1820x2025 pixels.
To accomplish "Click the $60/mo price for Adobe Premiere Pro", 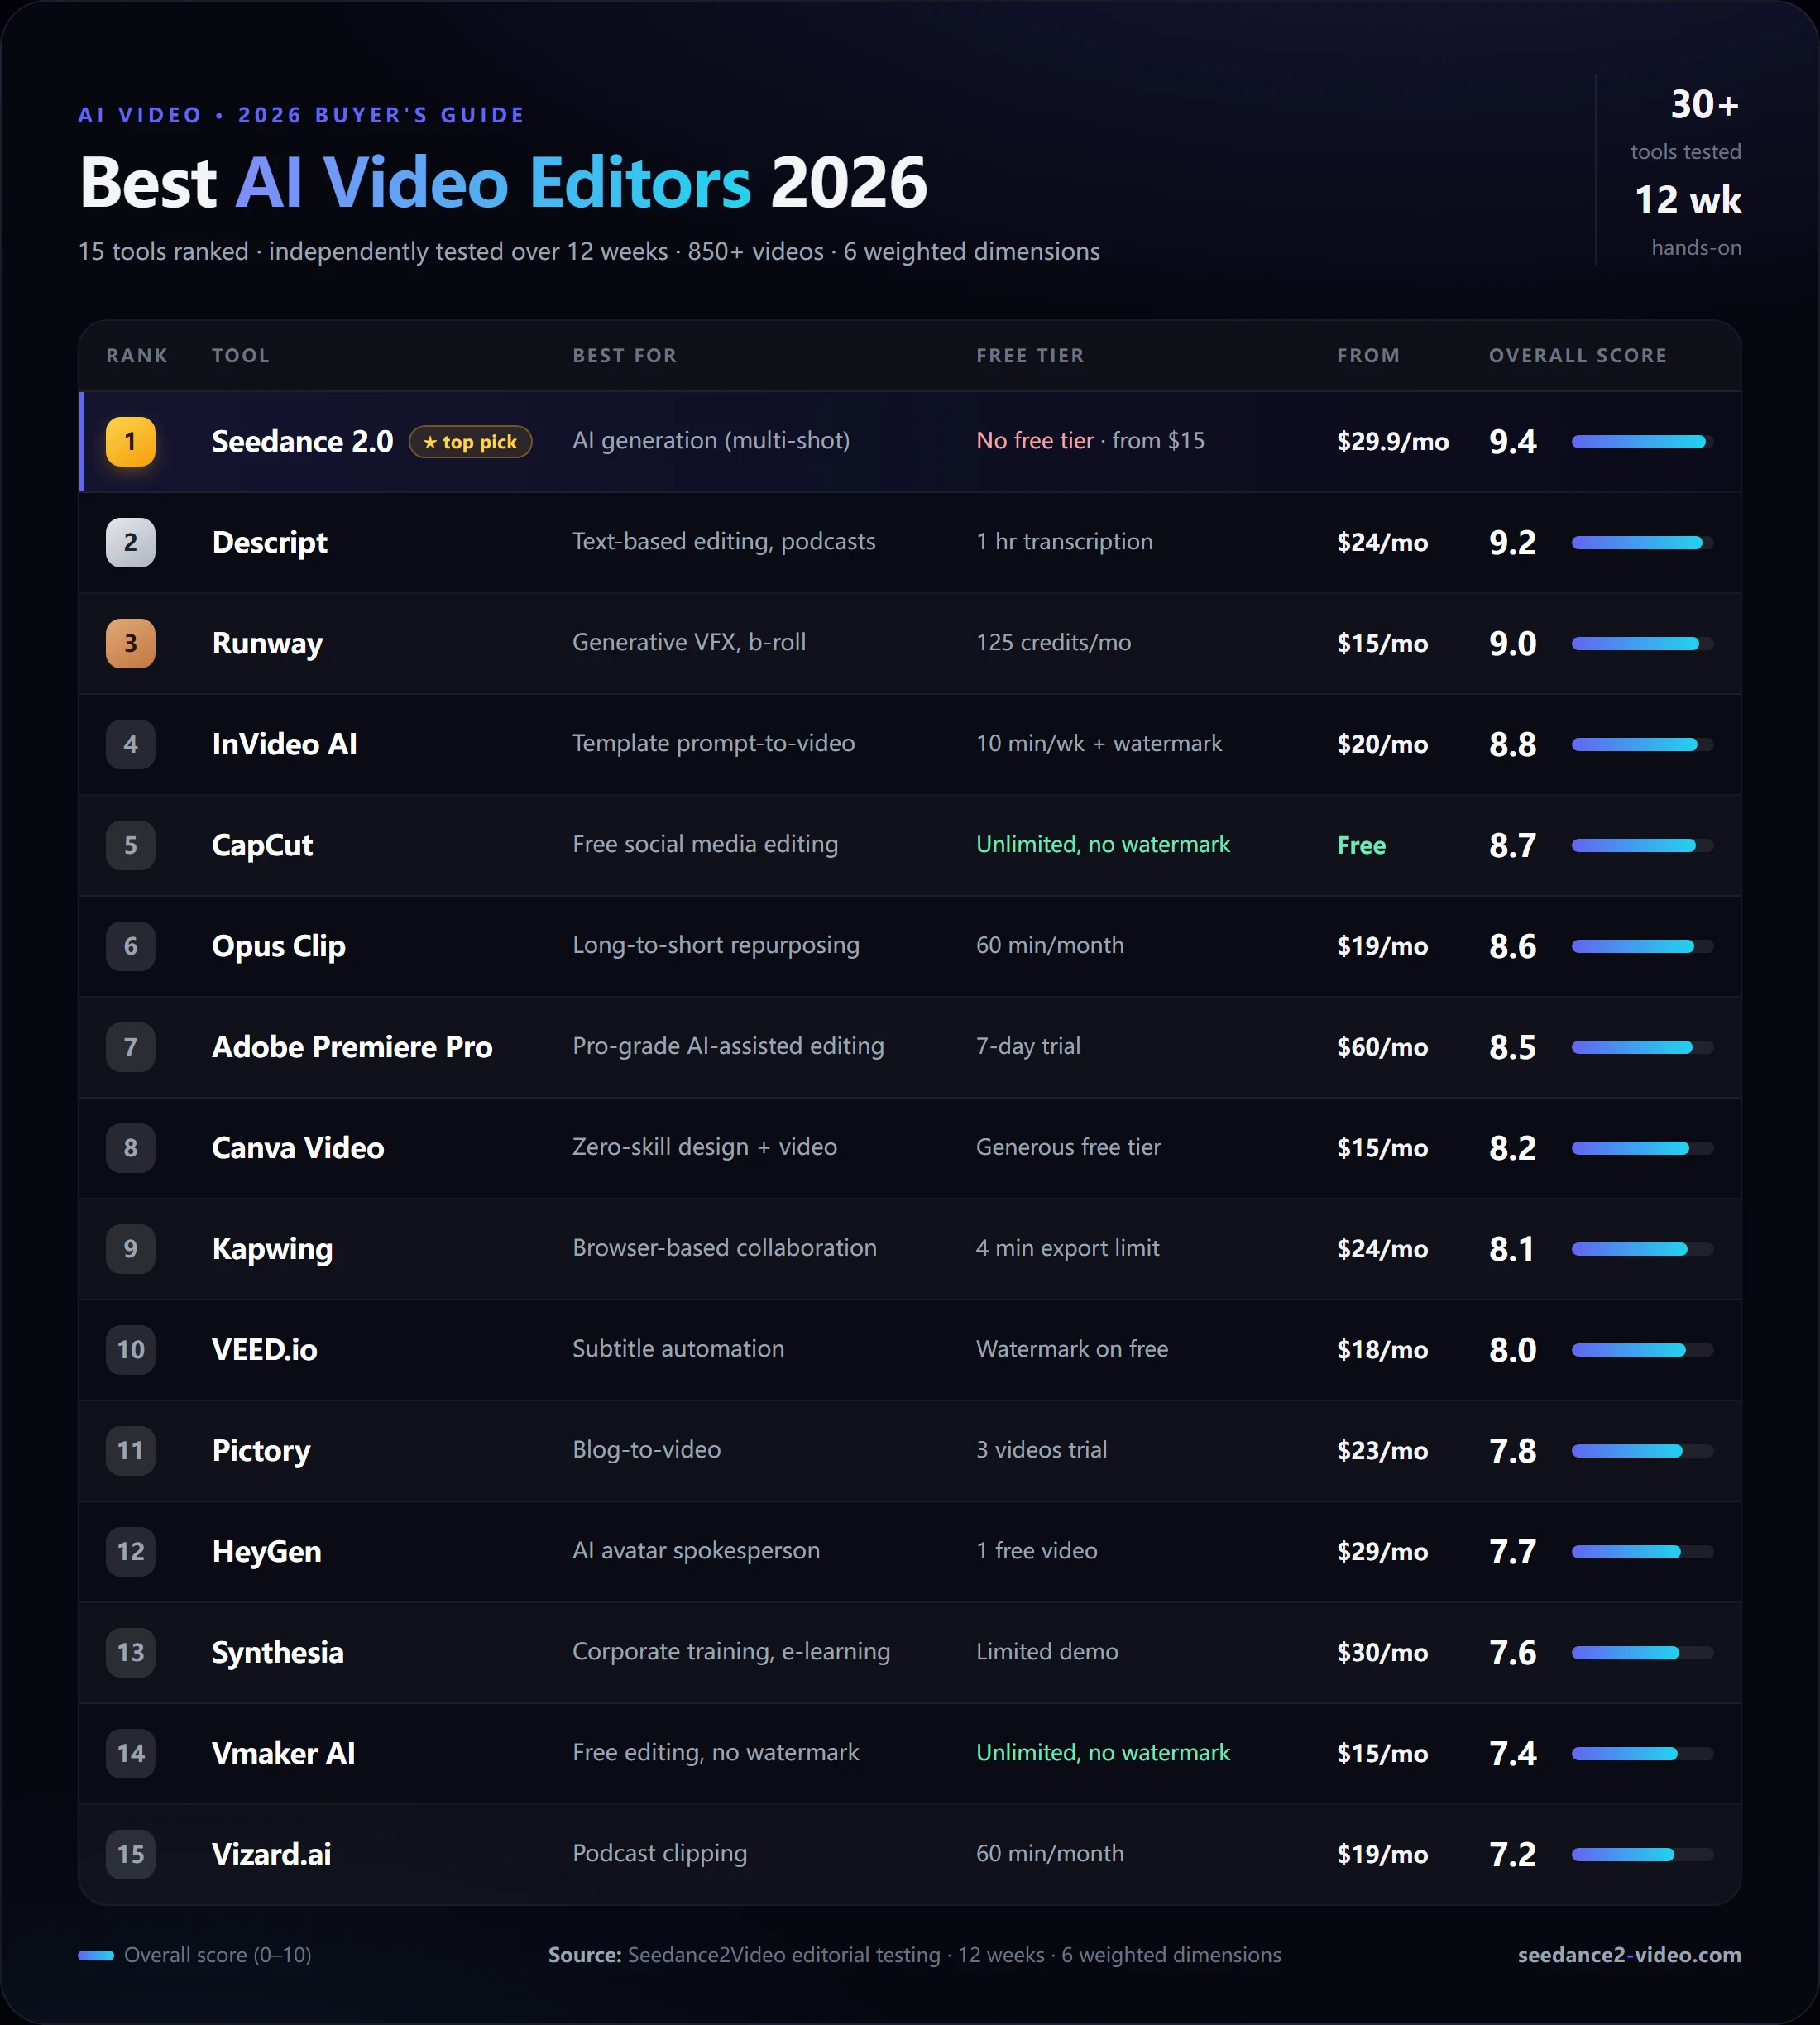I will click(x=1382, y=1048).
